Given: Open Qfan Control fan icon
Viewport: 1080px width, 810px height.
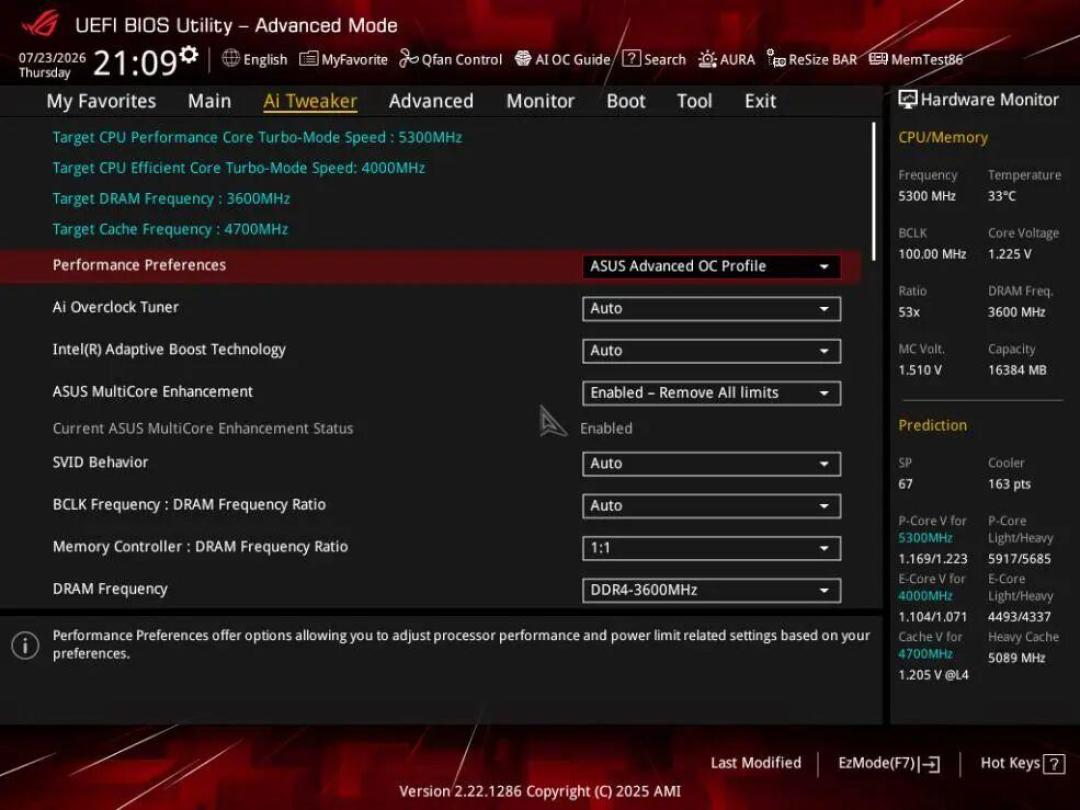Looking at the screenshot, I should pyautogui.click(x=408, y=59).
